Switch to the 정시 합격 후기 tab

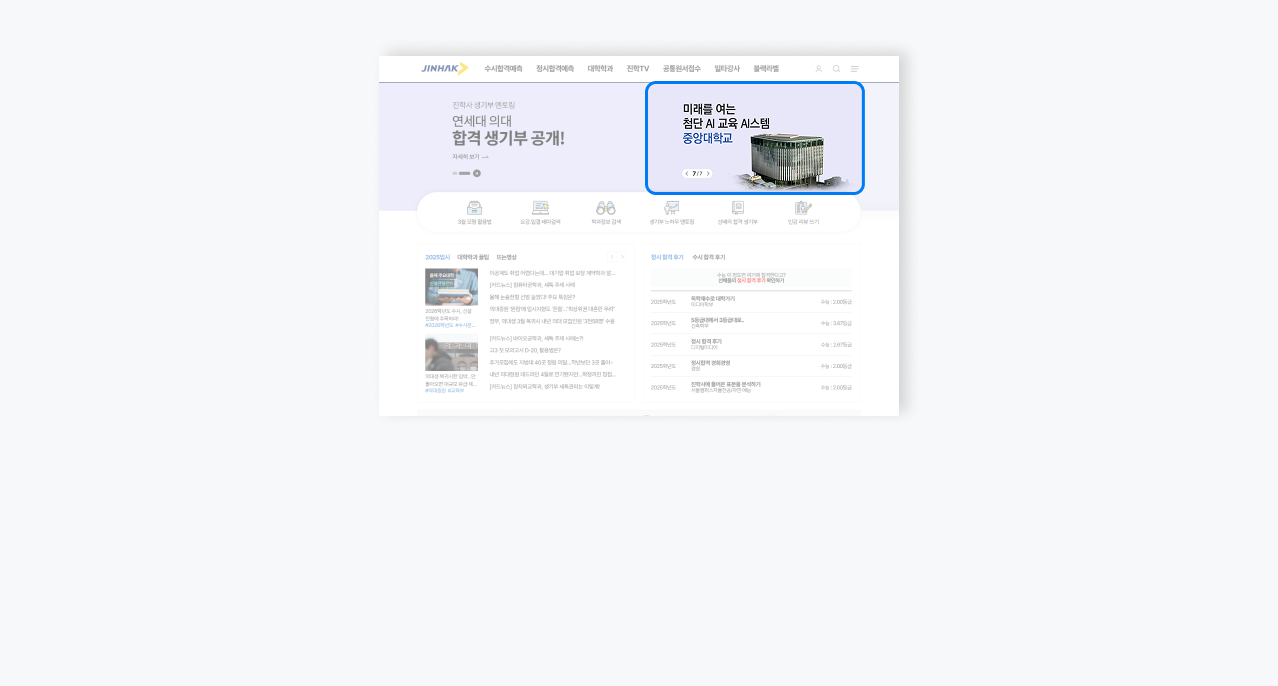click(x=667, y=257)
